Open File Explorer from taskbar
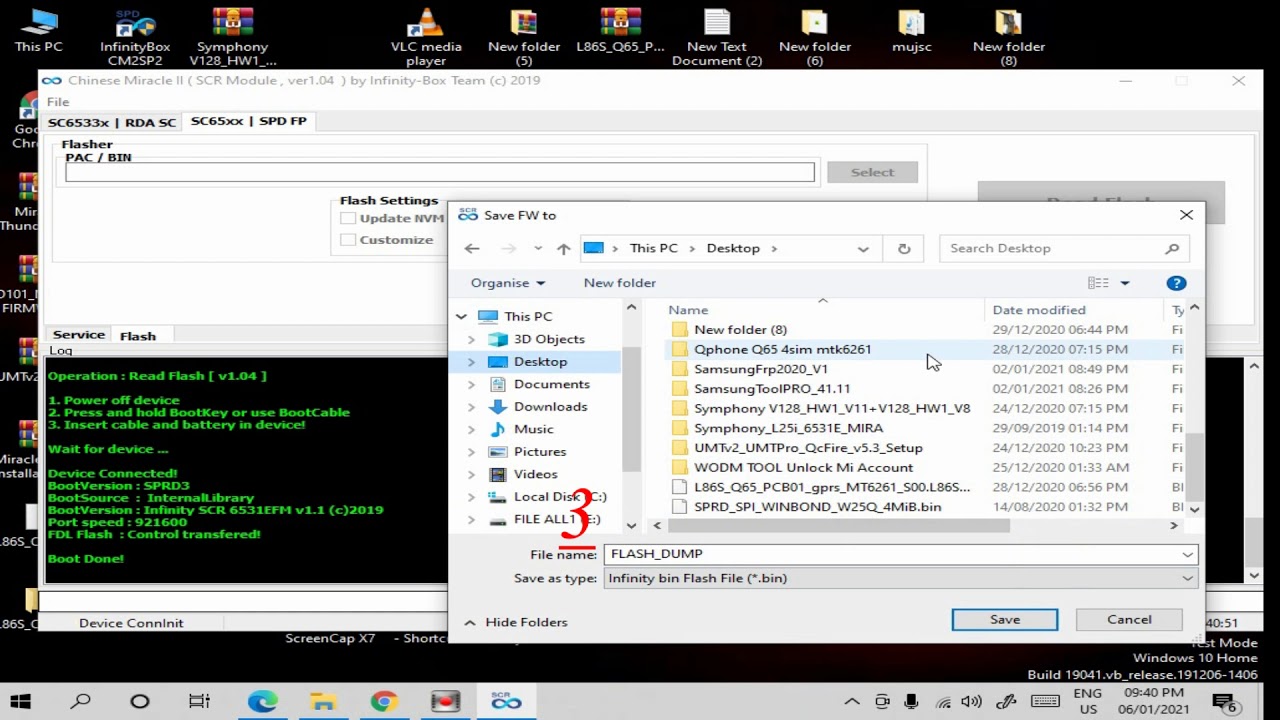This screenshot has width=1280, height=720. click(323, 702)
